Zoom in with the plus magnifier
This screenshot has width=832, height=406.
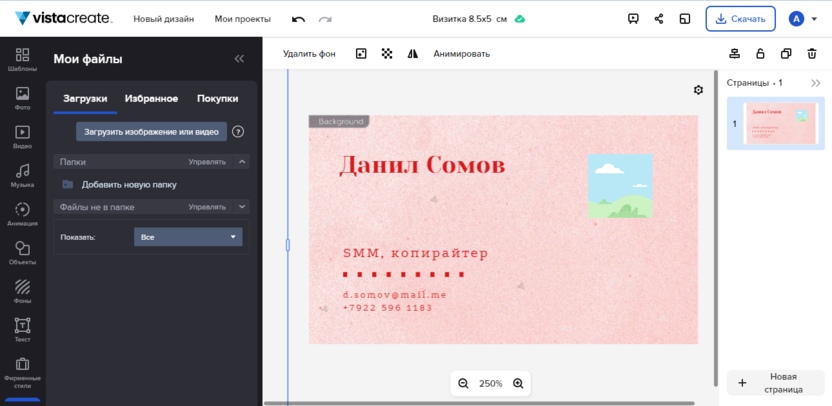(518, 384)
